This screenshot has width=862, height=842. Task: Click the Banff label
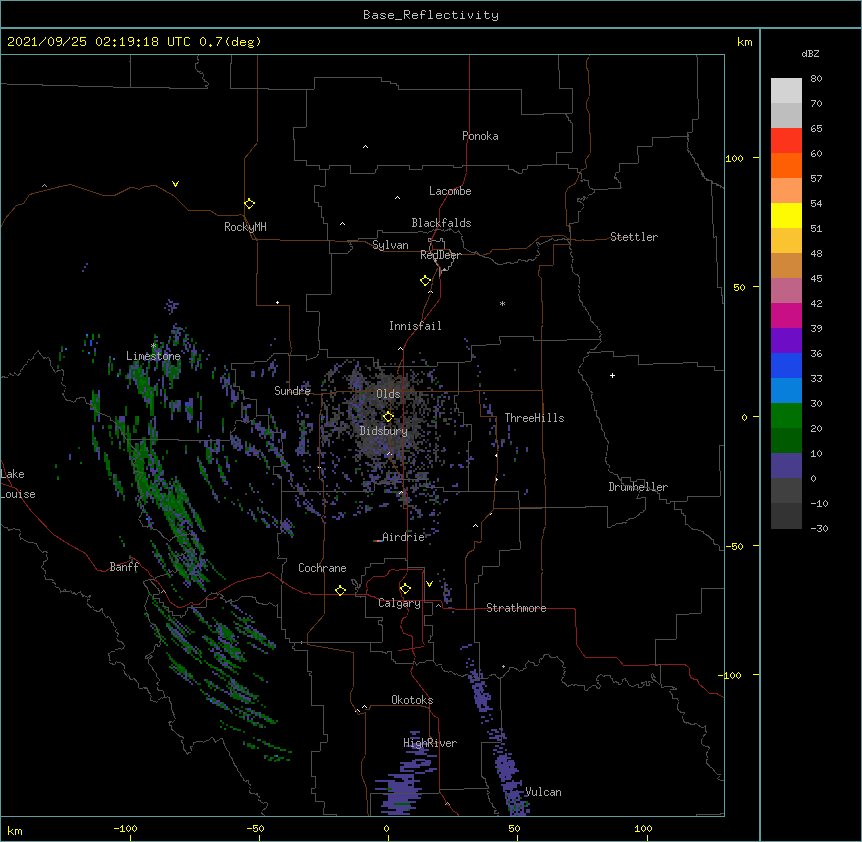coord(124,567)
